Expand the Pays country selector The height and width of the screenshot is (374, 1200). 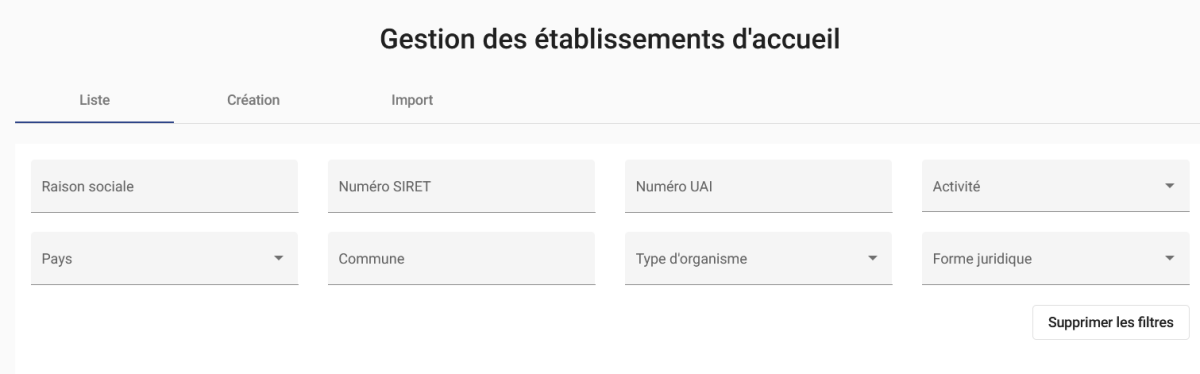coord(164,258)
